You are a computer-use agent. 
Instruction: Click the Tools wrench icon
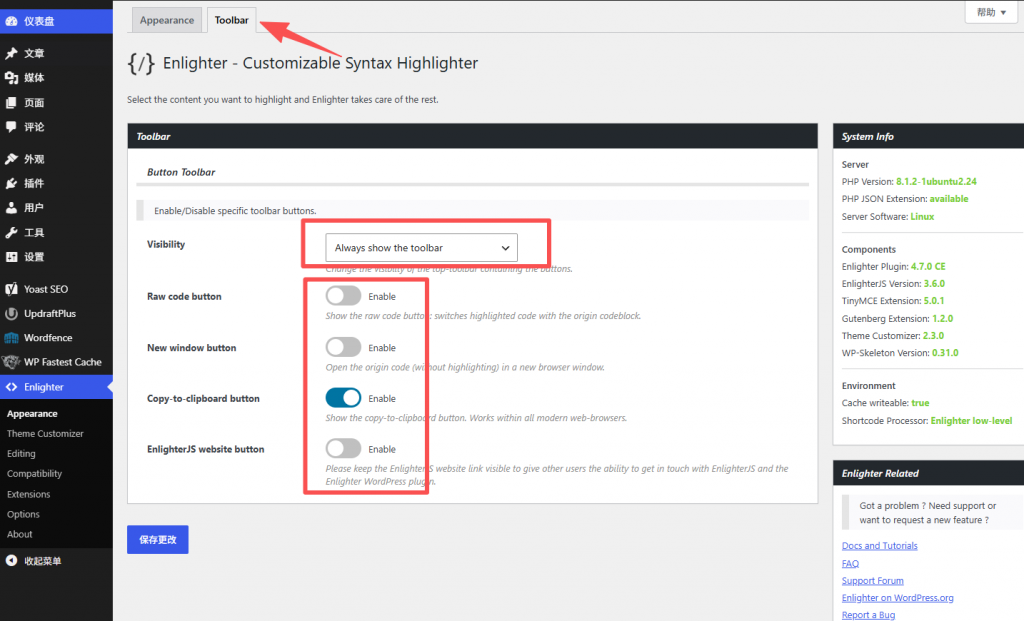[11, 232]
